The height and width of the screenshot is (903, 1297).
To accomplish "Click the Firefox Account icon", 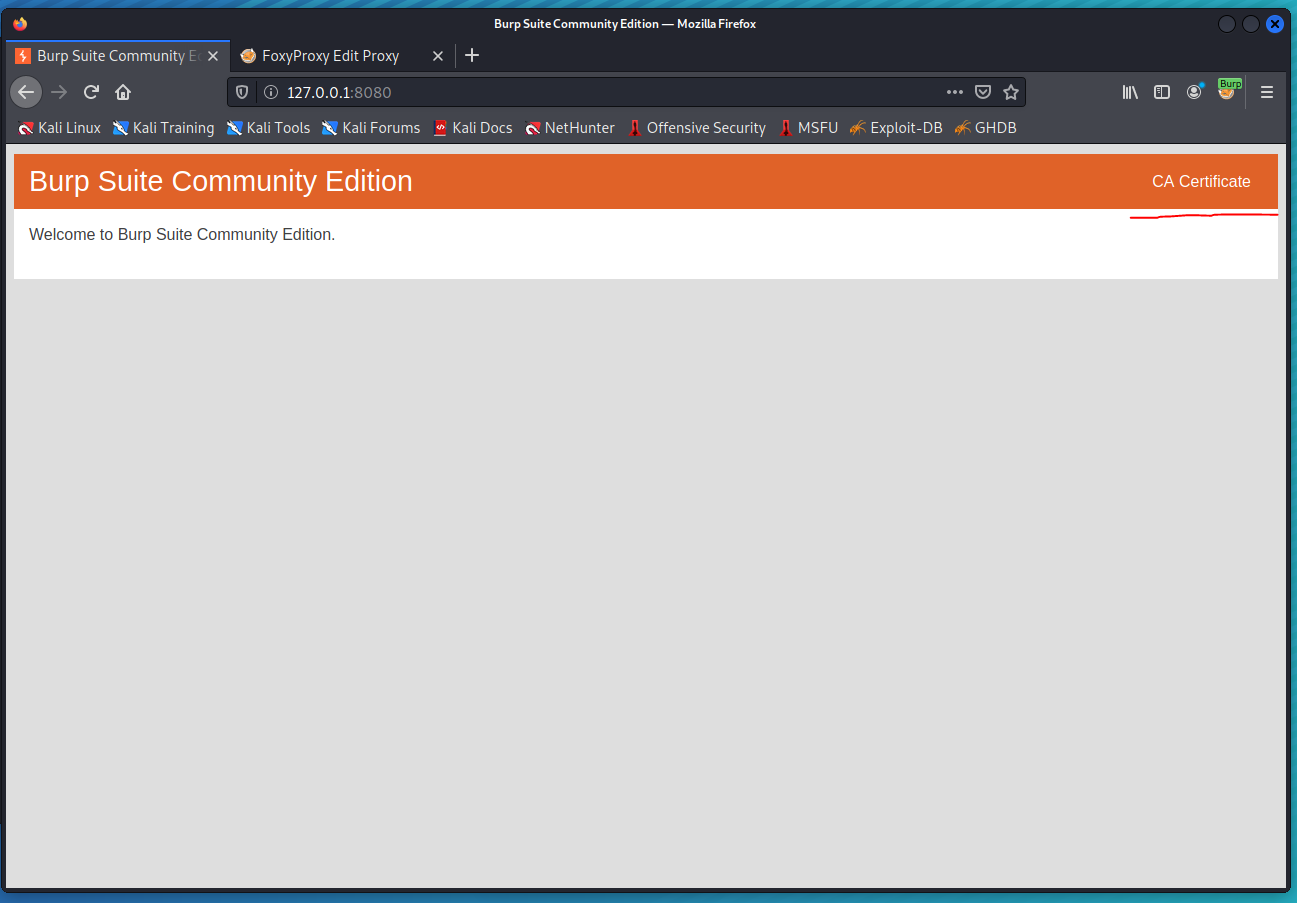I will [x=1194, y=91].
